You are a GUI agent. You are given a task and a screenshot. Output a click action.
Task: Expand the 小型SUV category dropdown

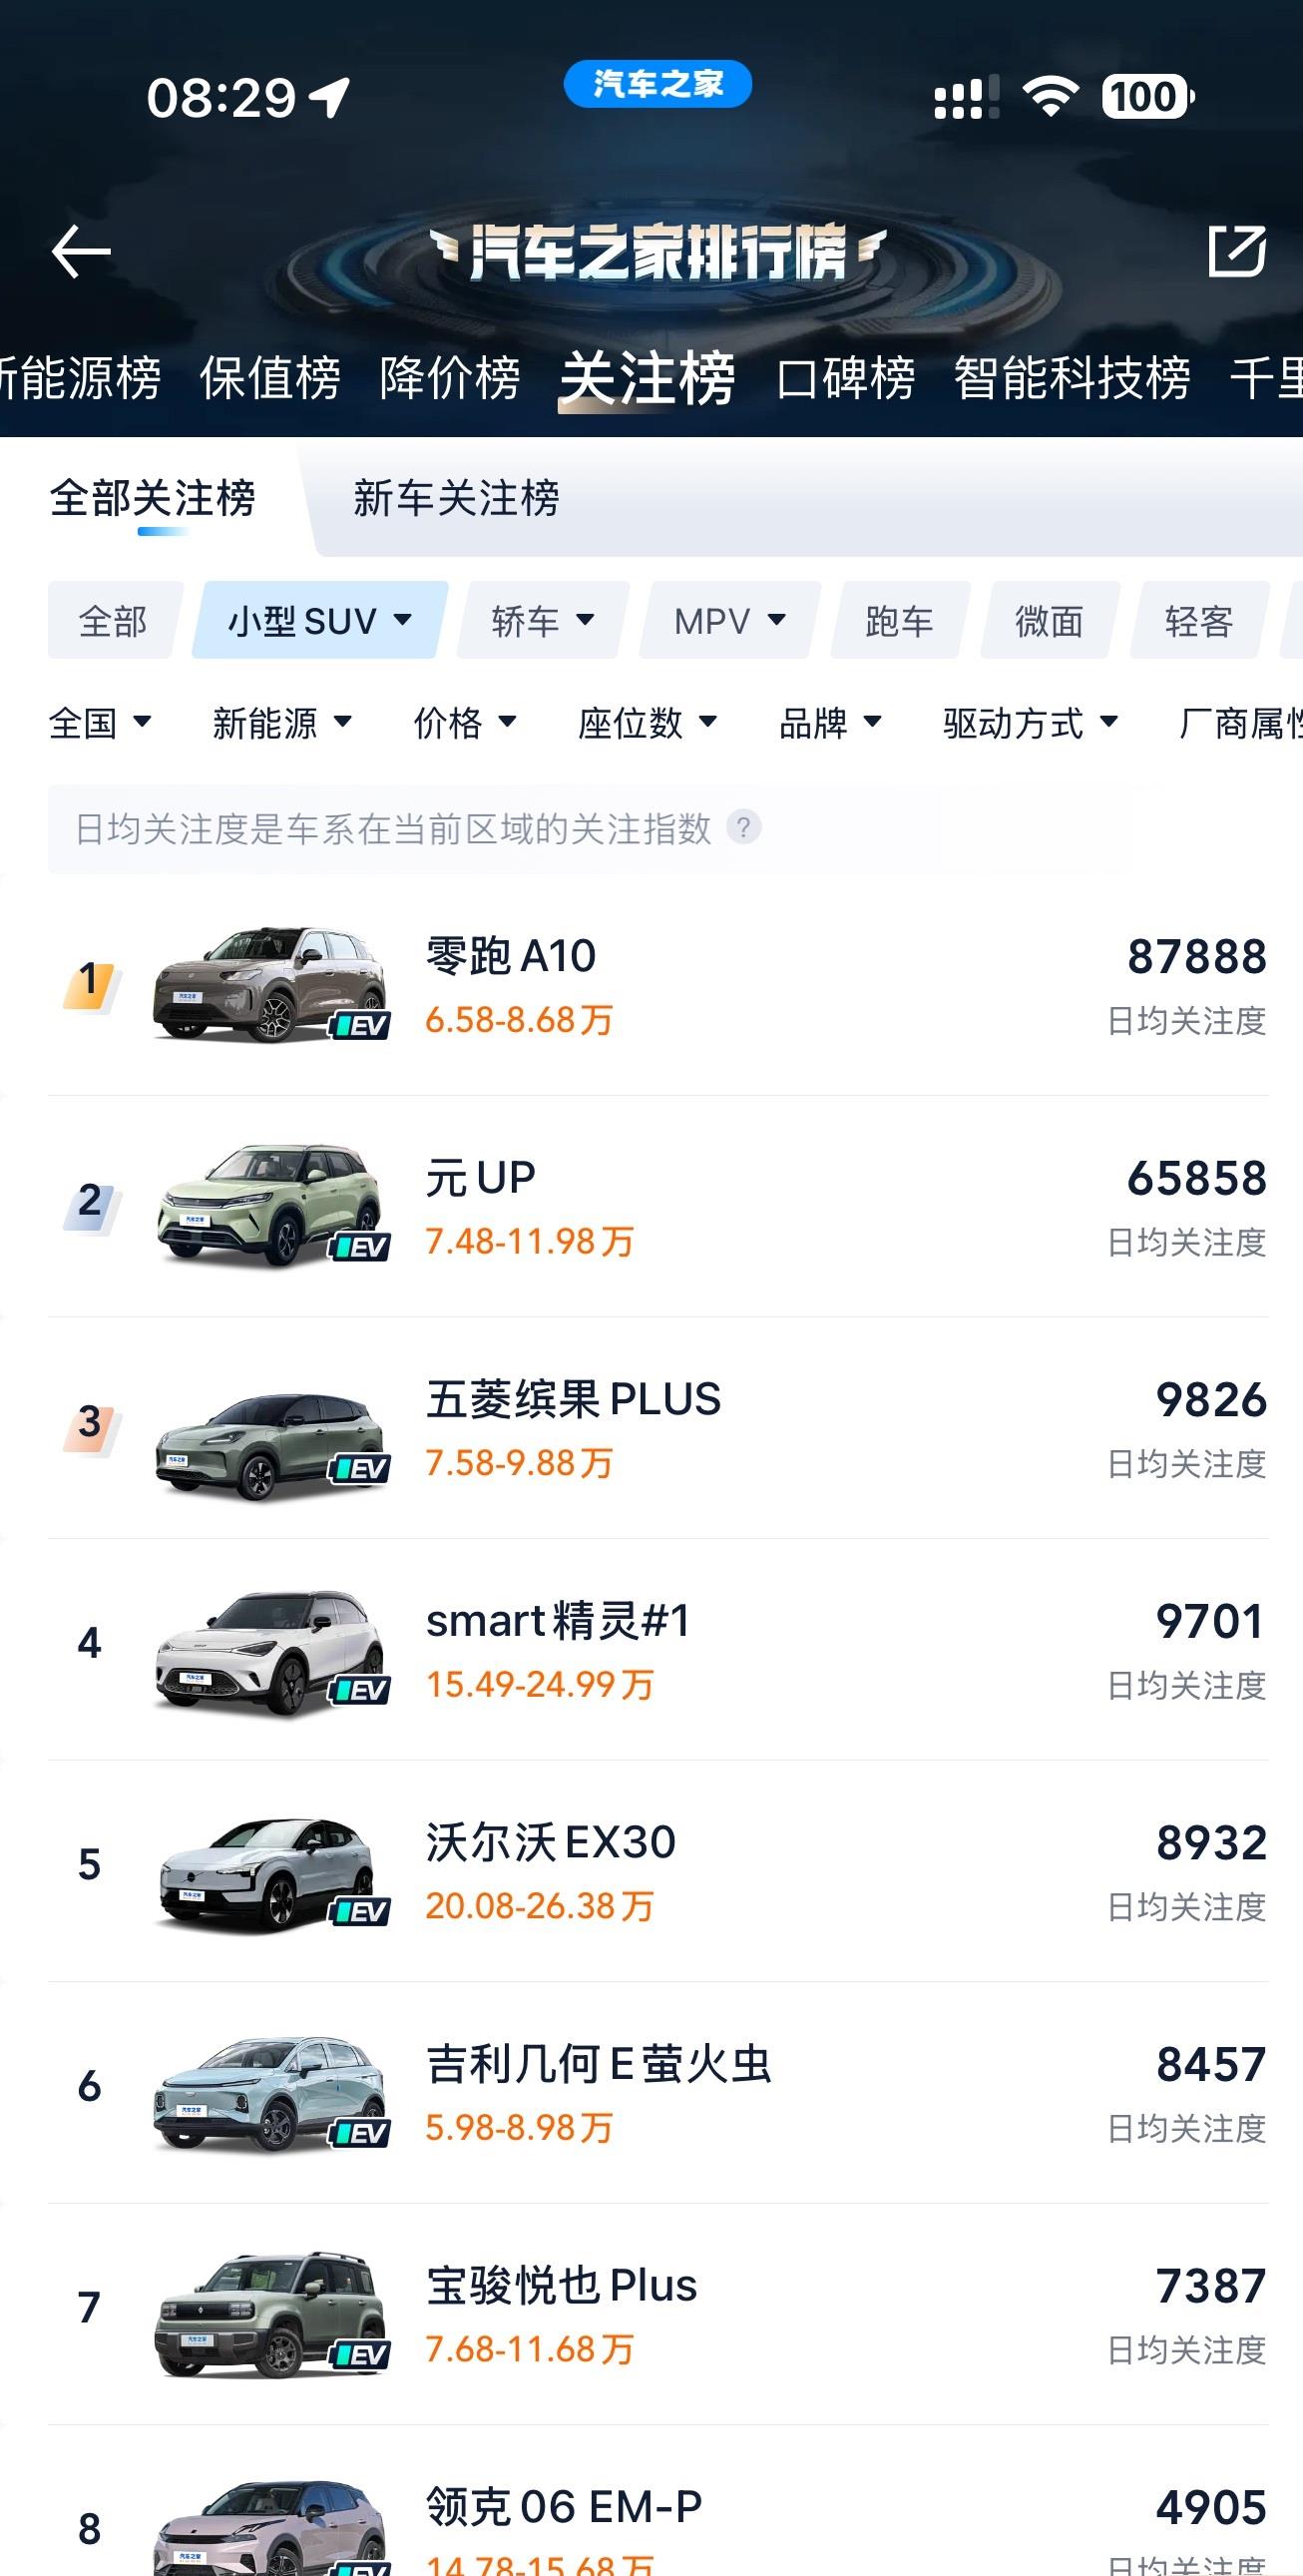tap(320, 621)
